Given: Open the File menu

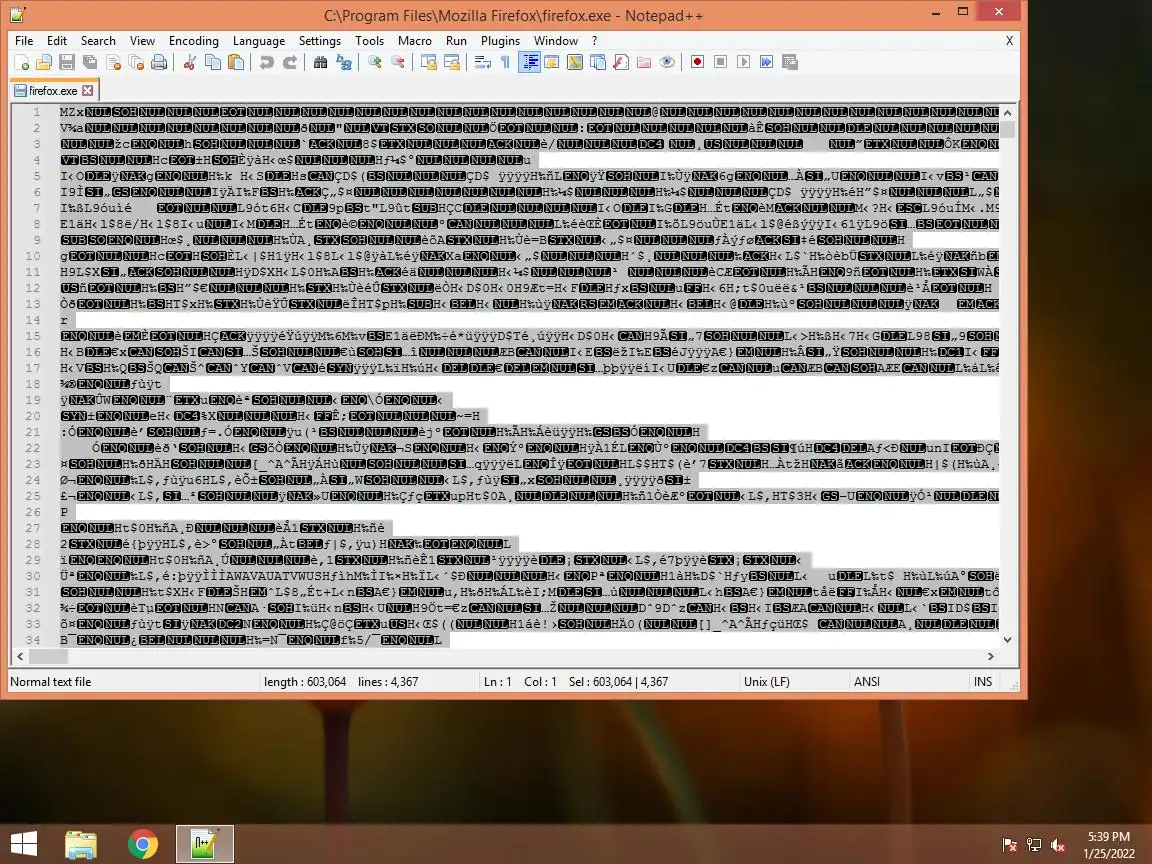Looking at the screenshot, I should pyautogui.click(x=24, y=41).
